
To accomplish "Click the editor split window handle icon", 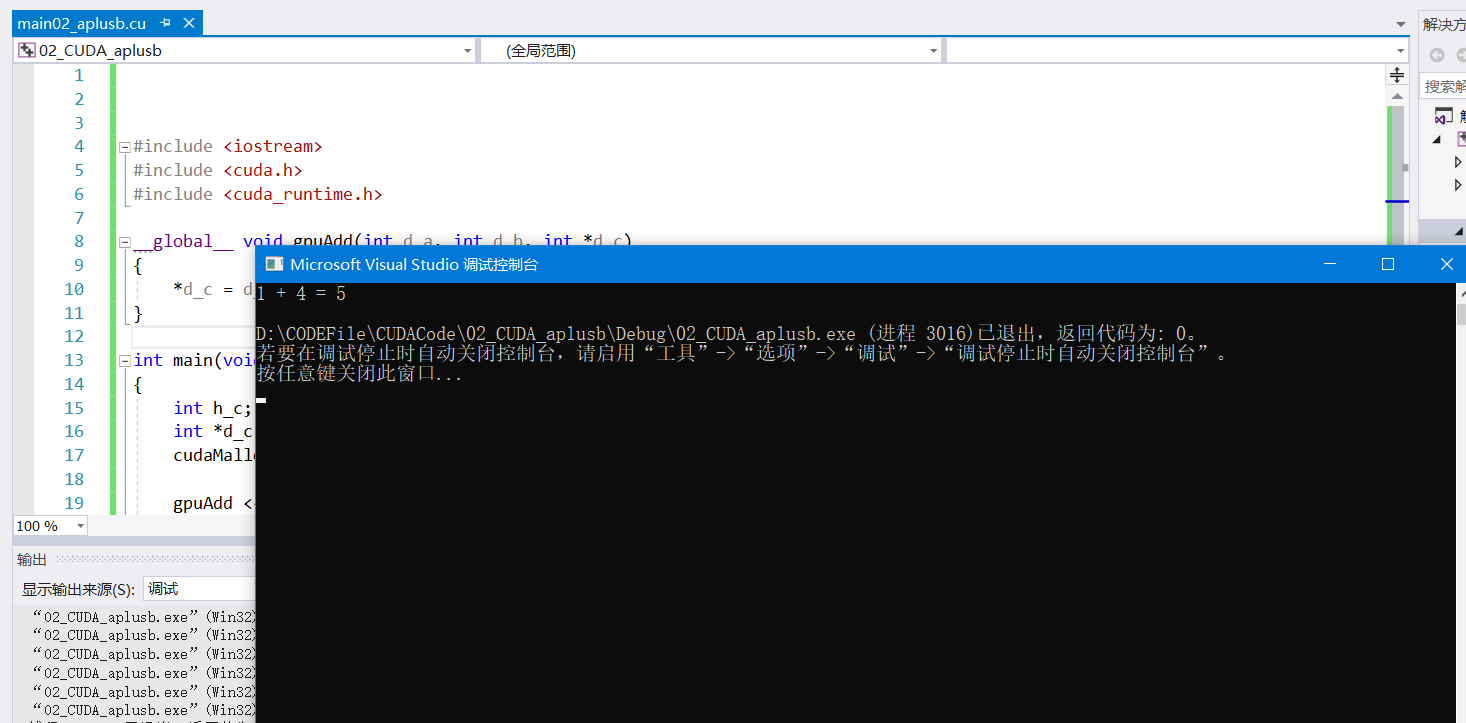I will point(1397,75).
